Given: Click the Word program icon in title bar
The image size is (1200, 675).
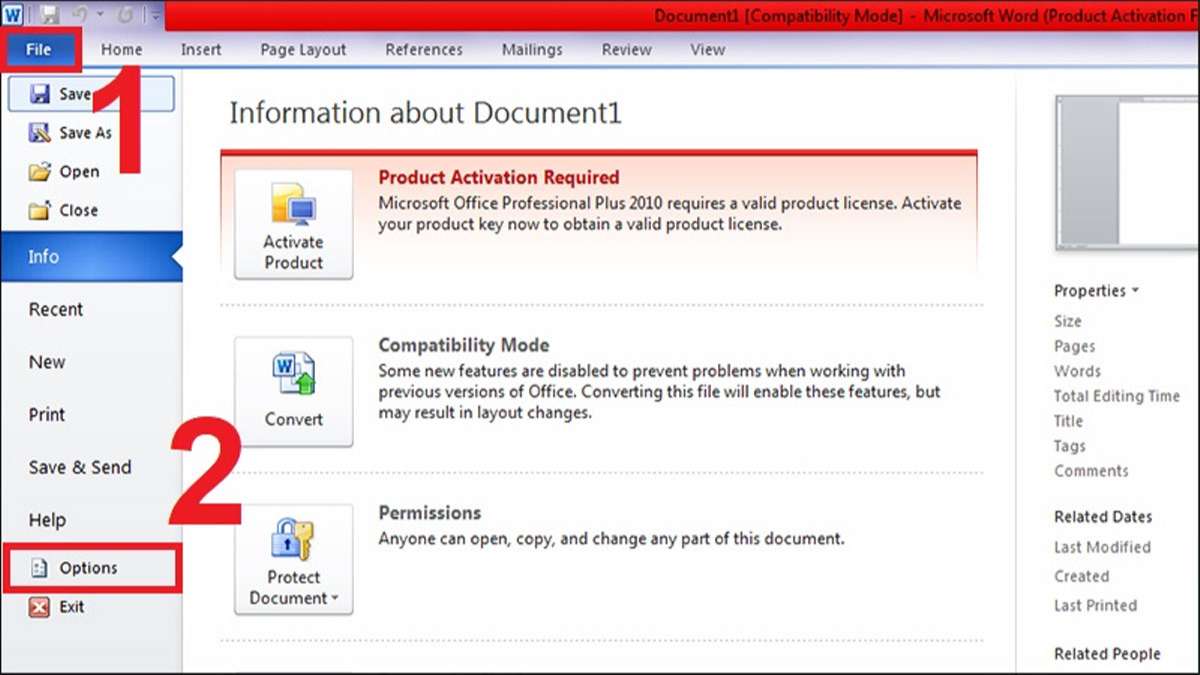Looking at the screenshot, I should coord(13,14).
